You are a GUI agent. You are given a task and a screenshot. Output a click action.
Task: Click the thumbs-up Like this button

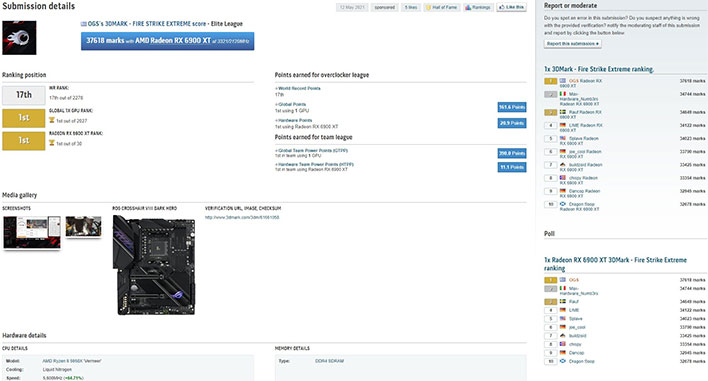pyautogui.click(x=512, y=7)
